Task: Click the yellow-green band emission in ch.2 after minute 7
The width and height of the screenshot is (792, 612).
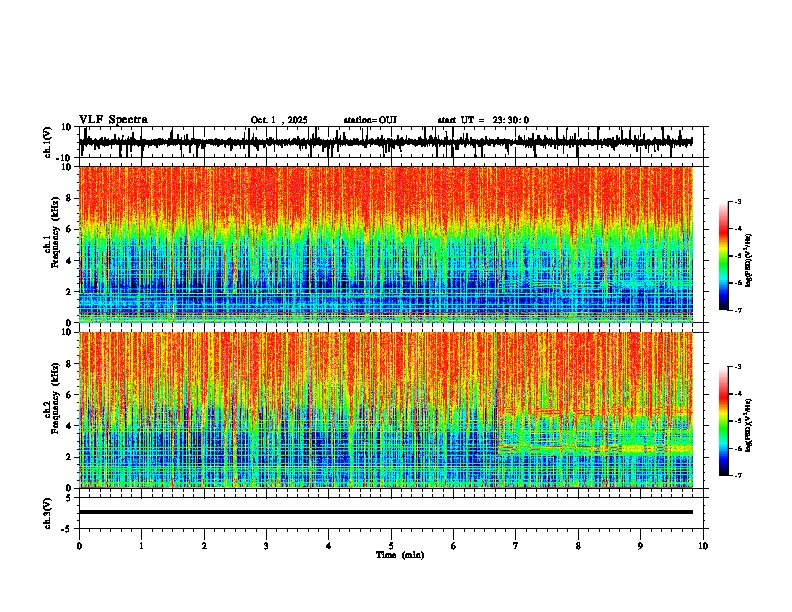Action: pos(595,447)
